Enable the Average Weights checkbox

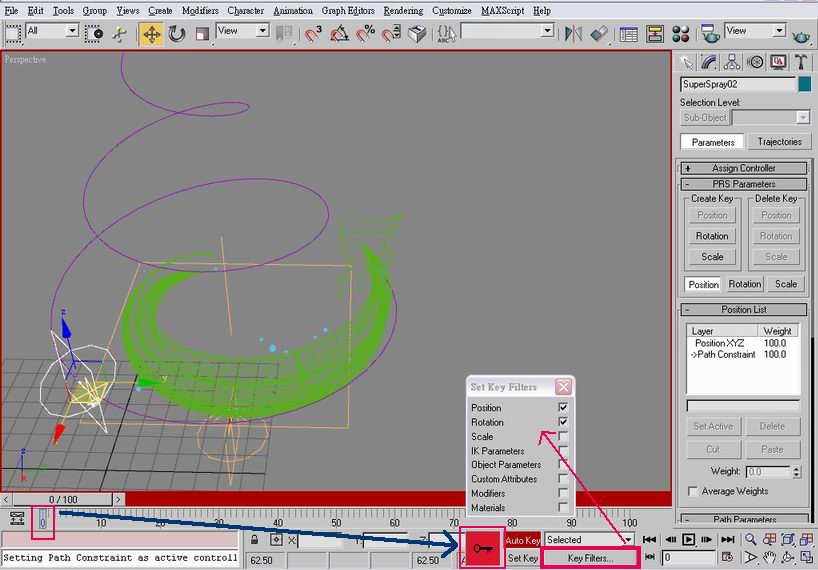tap(693, 491)
